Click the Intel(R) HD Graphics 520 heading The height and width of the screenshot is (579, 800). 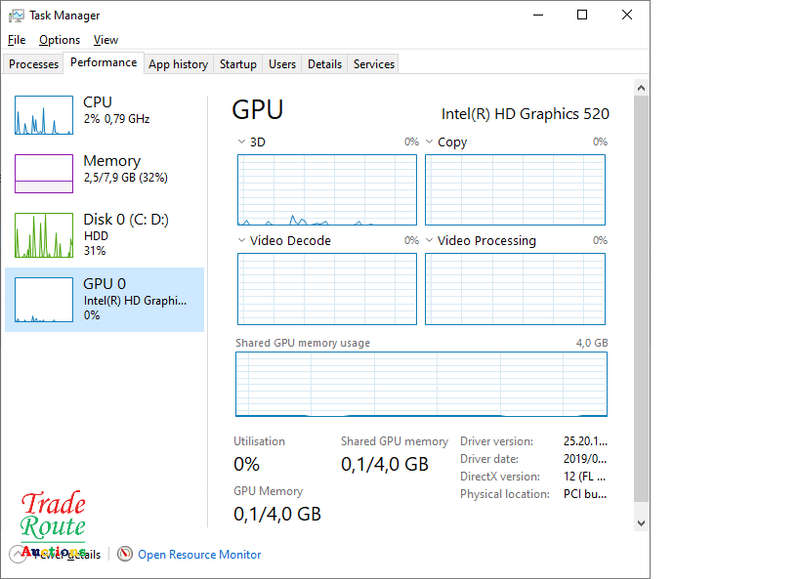(x=525, y=114)
